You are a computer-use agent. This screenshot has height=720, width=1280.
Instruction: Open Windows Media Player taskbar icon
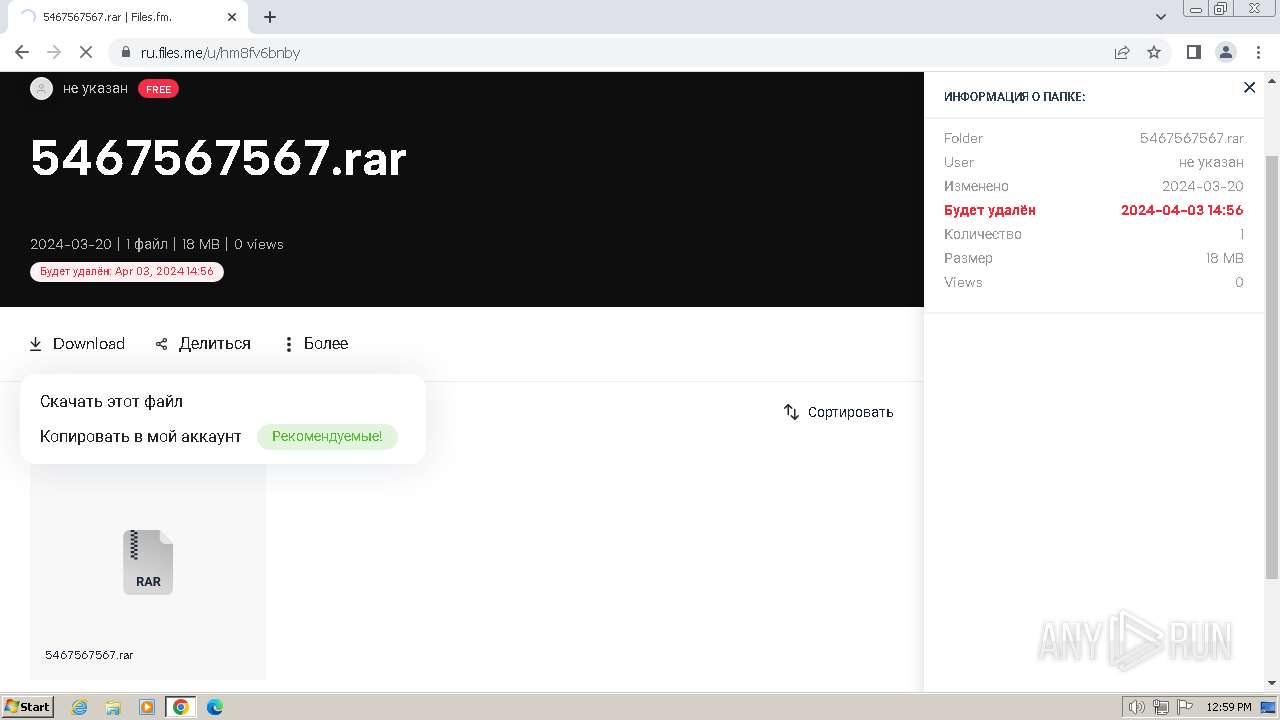point(147,707)
